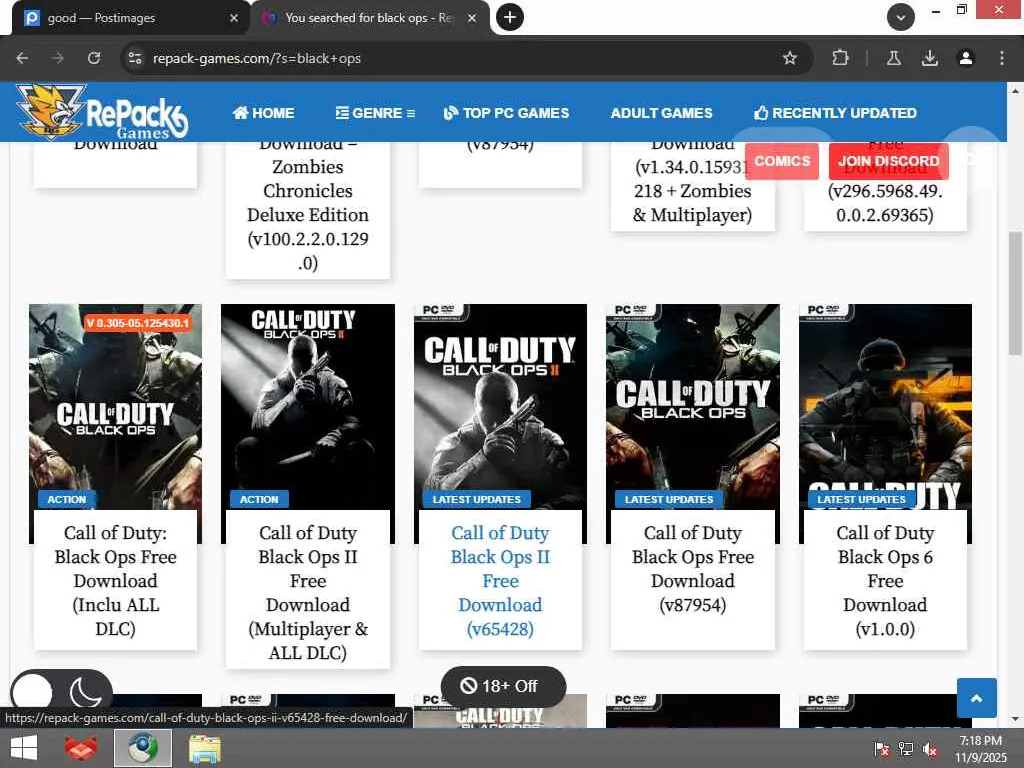Open 'Call of Duty Black Ops Free Download (v87954)' link
This screenshot has height=768, width=1024.
693,569
